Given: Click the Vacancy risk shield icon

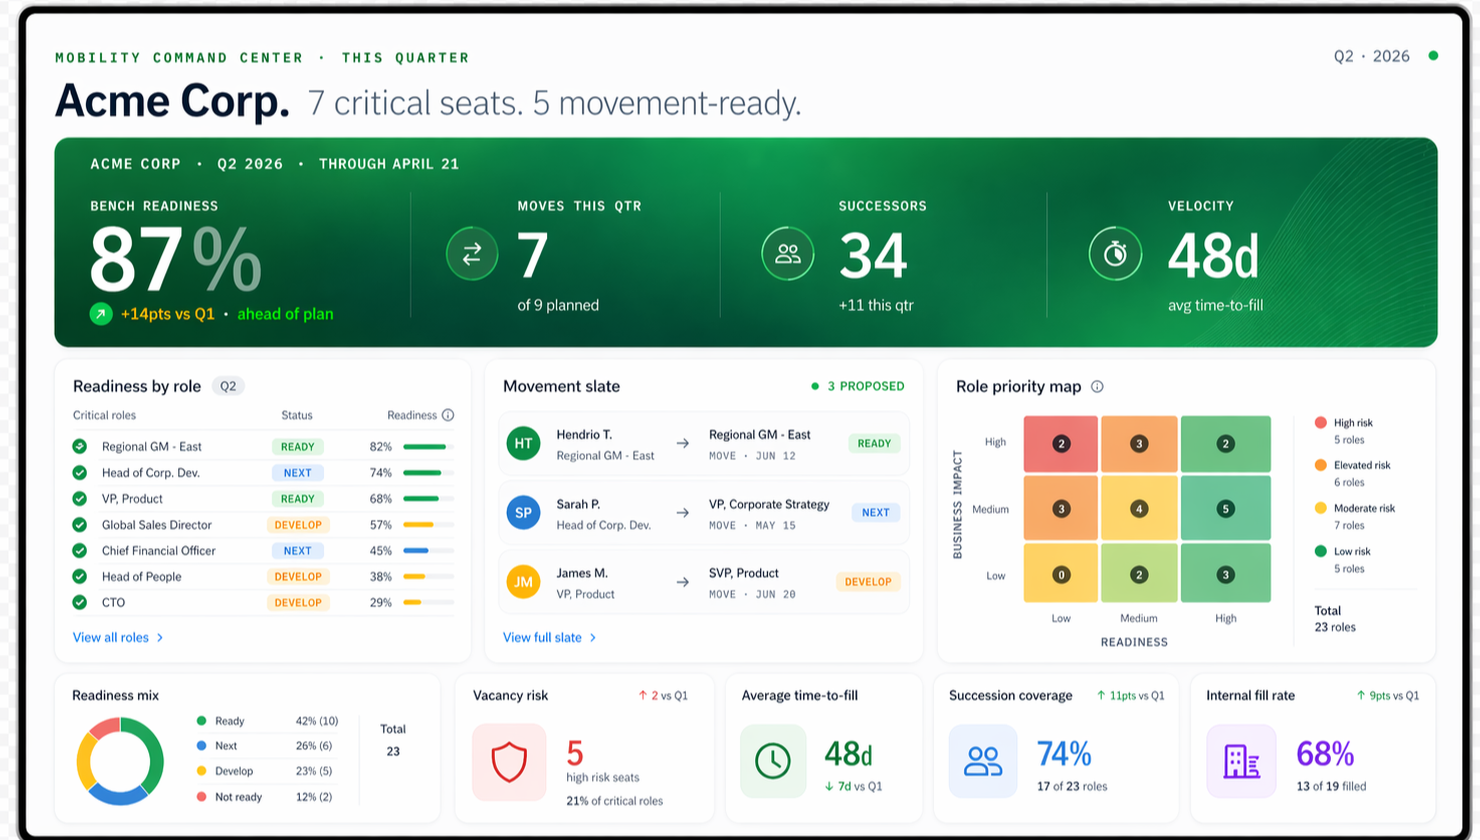Looking at the screenshot, I should [509, 760].
